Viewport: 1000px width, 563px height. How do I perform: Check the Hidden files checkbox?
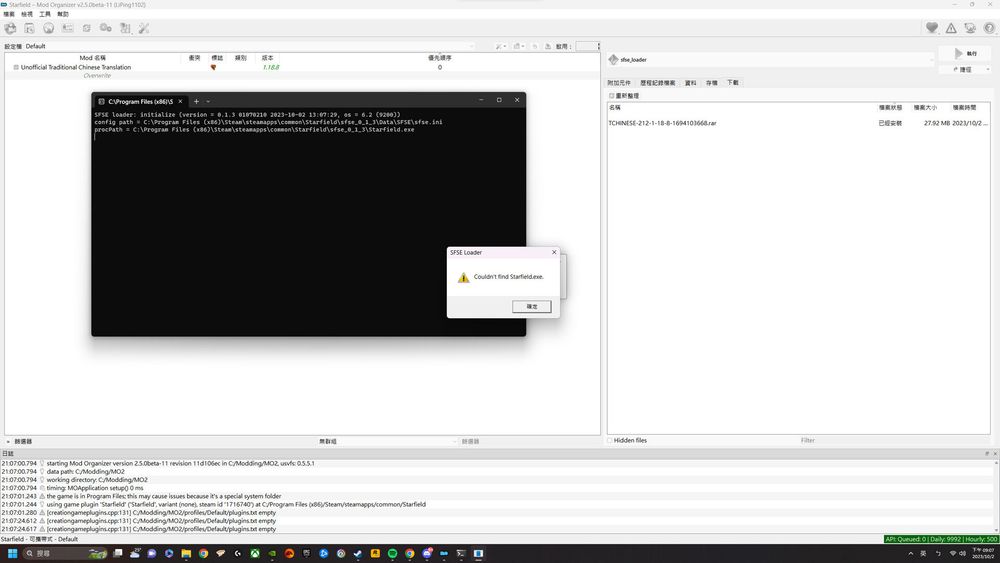click(x=611, y=440)
